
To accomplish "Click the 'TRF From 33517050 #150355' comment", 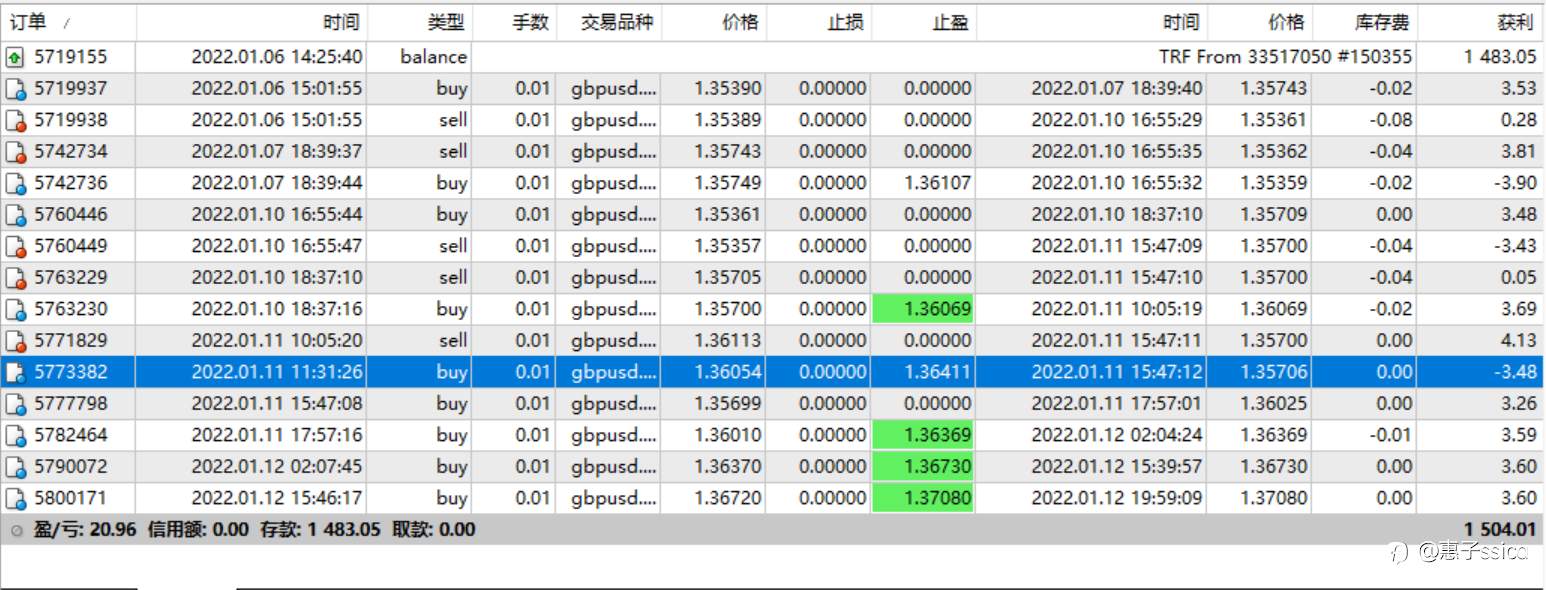I will click(1286, 57).
